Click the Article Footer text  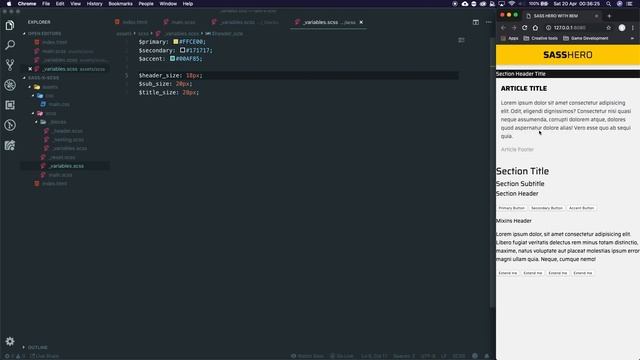517,149
